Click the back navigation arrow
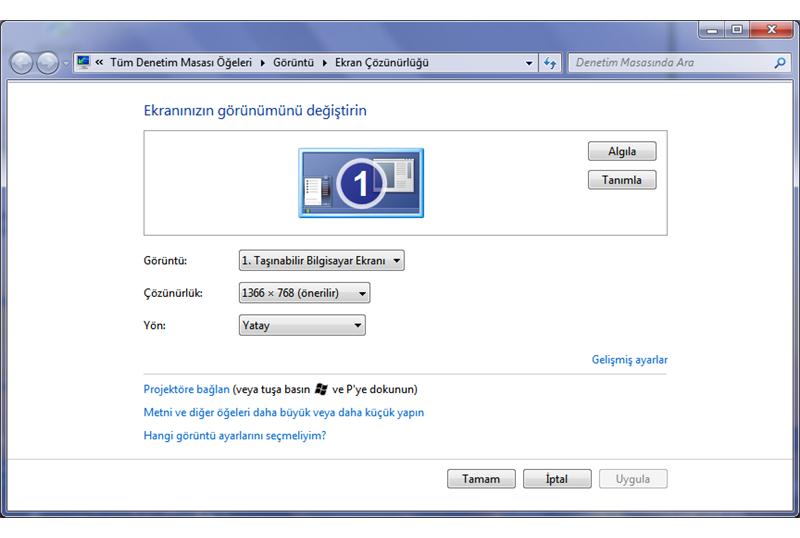The width and height of the screenshot is (800, 538). tap(22, 63)
